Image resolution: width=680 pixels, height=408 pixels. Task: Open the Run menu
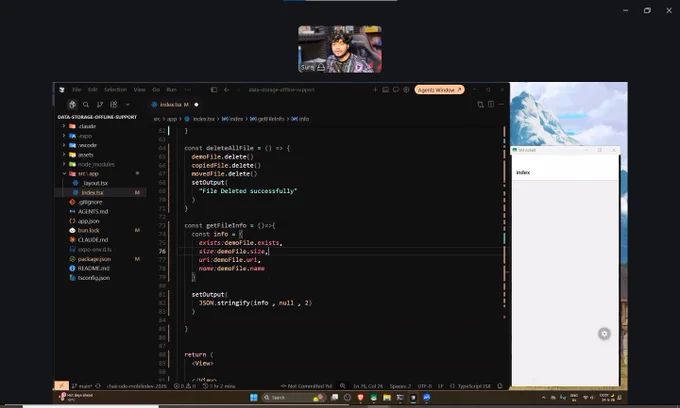[171, 90]
